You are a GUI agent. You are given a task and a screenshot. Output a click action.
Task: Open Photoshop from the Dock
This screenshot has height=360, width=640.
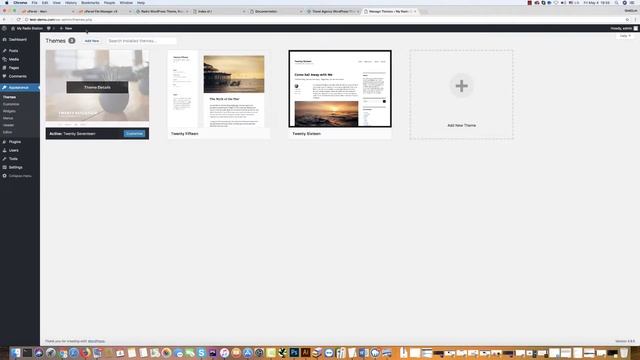pos(294,352)
